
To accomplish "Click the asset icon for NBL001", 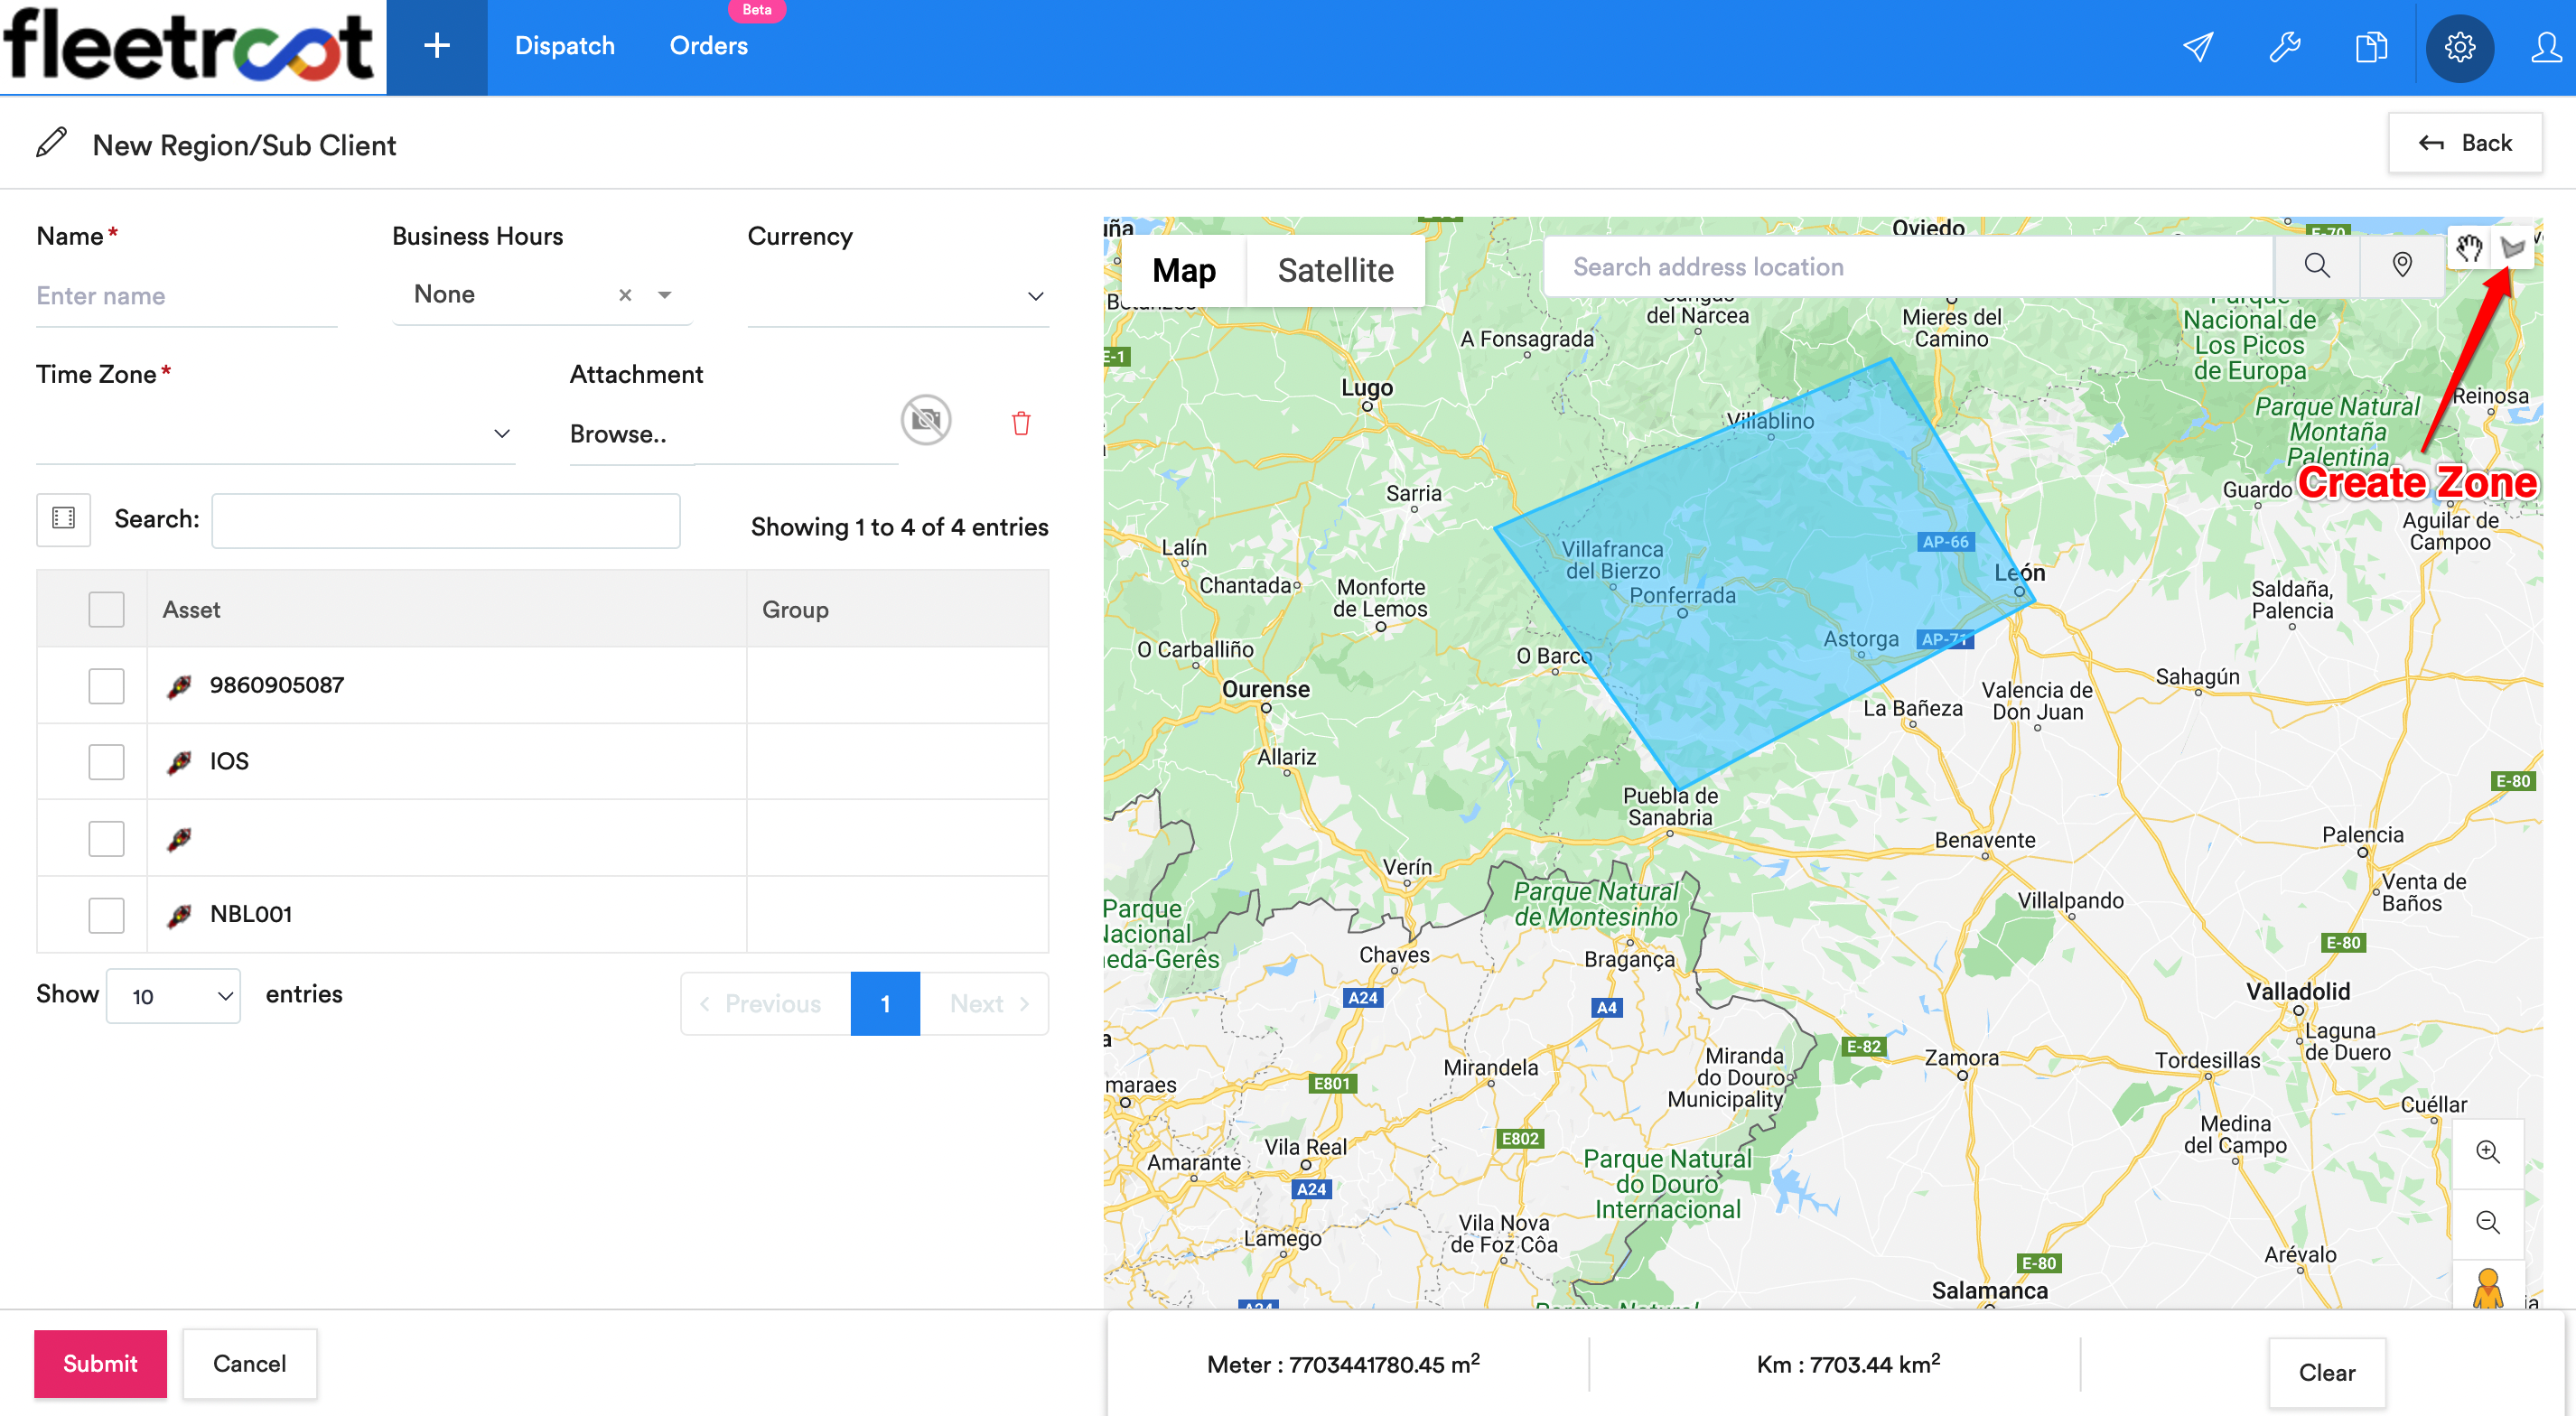I will [180, 915].
